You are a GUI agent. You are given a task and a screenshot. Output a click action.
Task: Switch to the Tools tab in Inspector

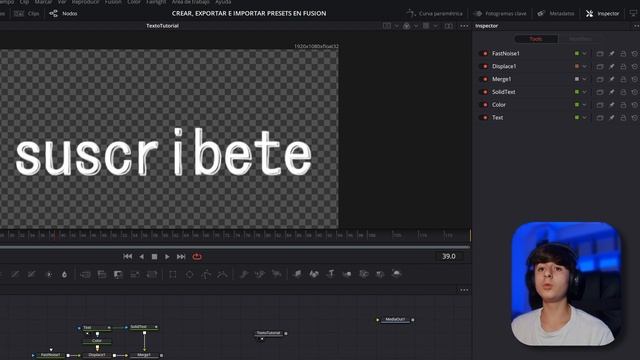(536, 39)
